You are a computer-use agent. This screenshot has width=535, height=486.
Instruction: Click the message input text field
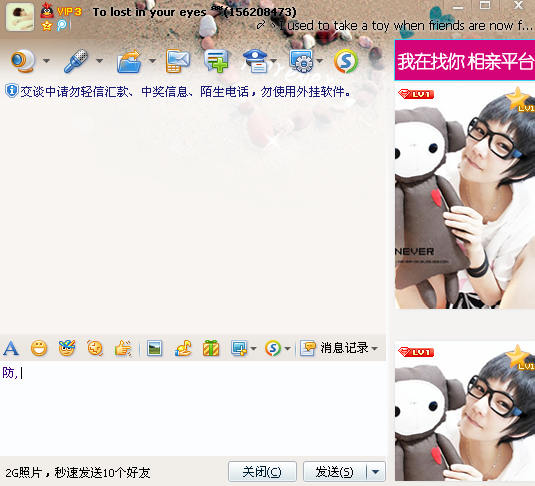pyautogui.click(x=193, y=408)
